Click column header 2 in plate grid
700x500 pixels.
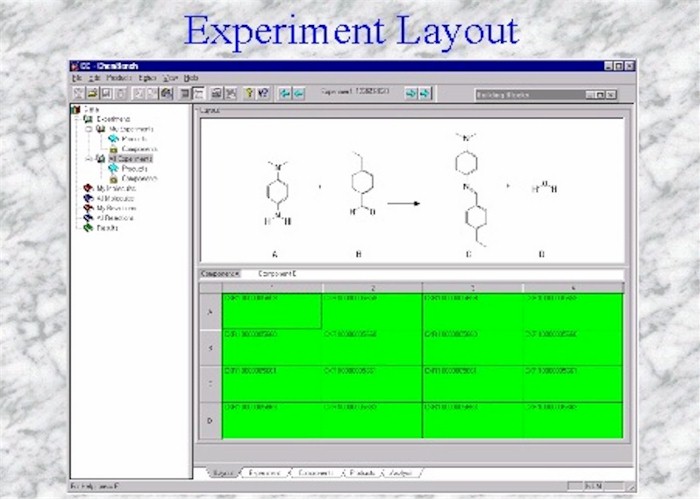coord(372,287)
